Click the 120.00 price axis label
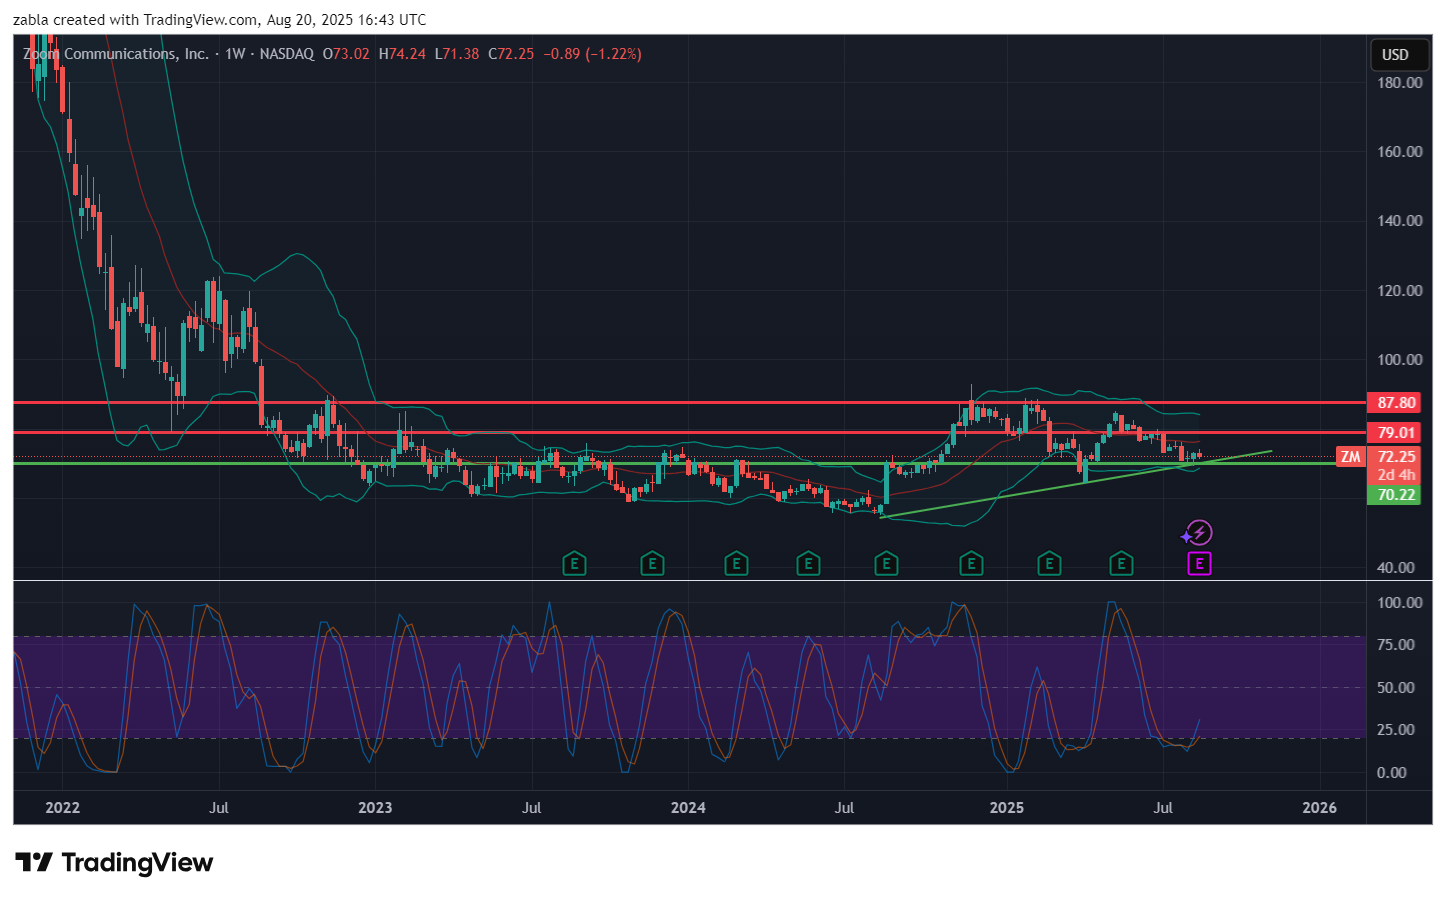 [1399, 291]
